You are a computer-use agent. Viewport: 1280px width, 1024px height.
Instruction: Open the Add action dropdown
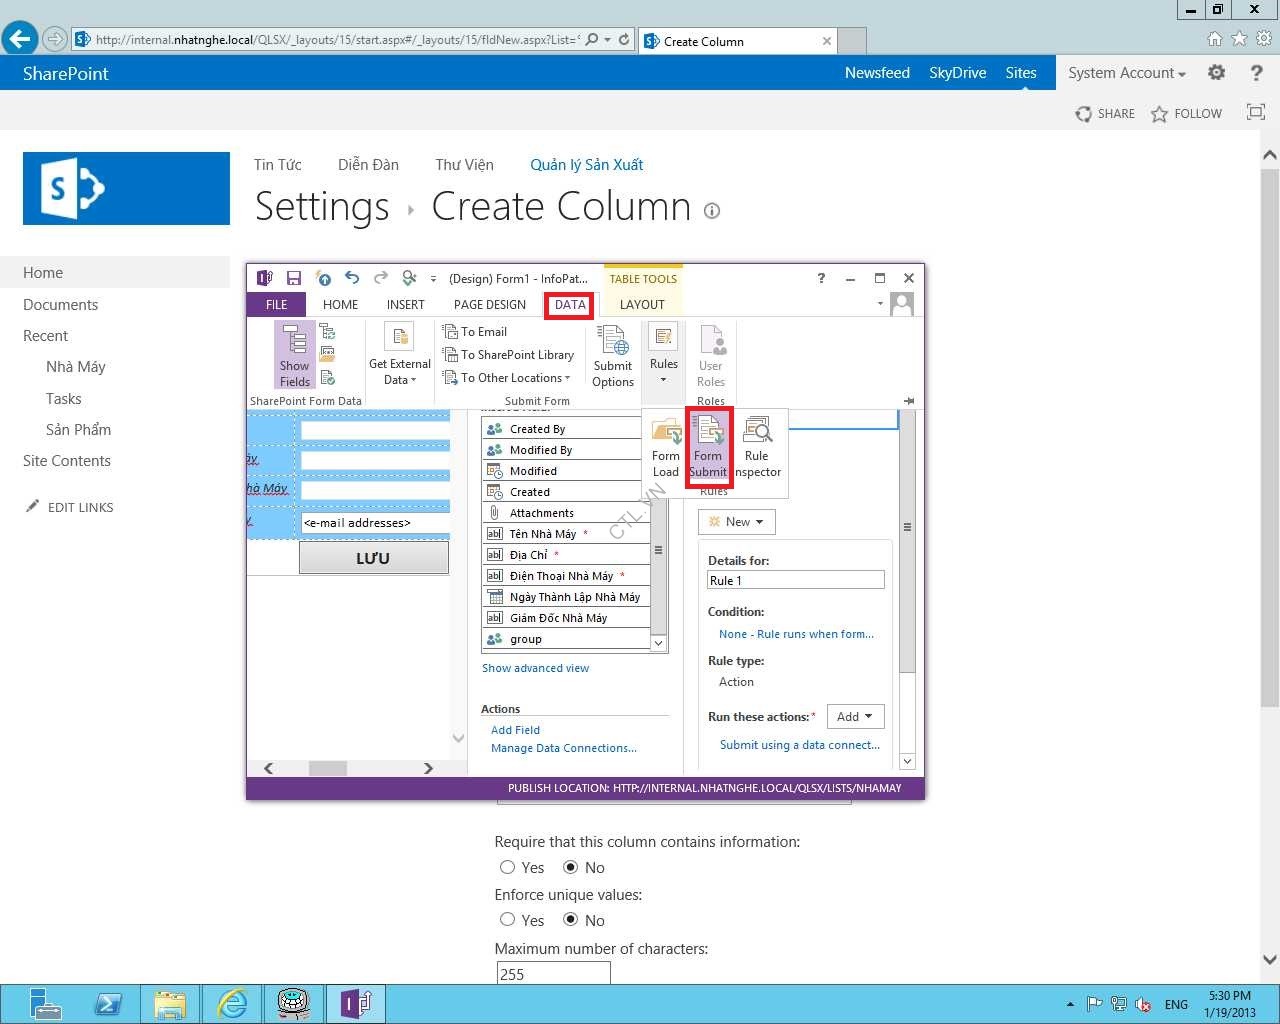click(855, 717)
